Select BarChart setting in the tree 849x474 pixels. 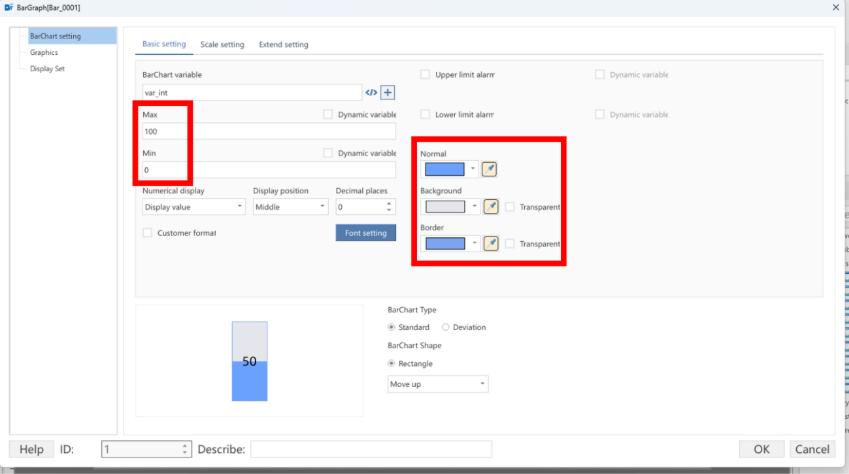(x=72, y=36)
